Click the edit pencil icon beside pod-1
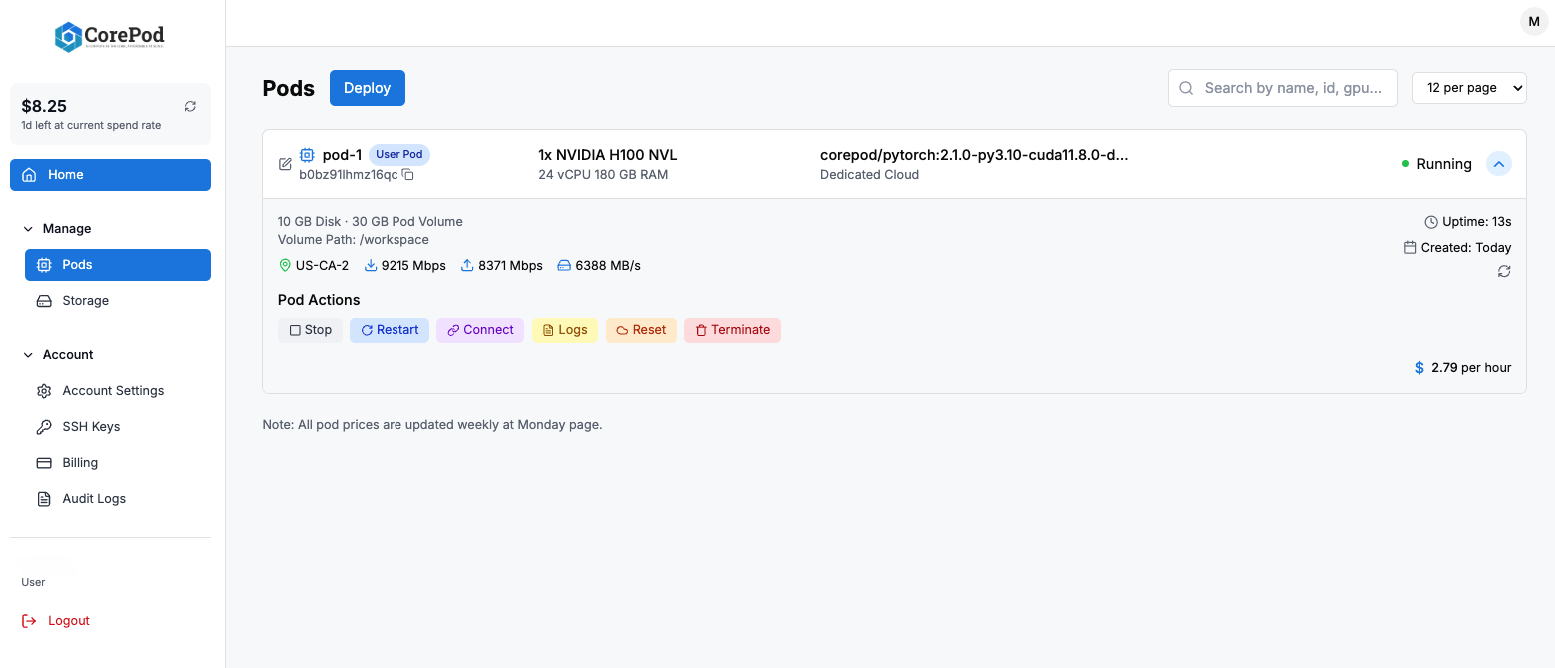This screenshot has height=668, width=1555. [x=285, y=164]
